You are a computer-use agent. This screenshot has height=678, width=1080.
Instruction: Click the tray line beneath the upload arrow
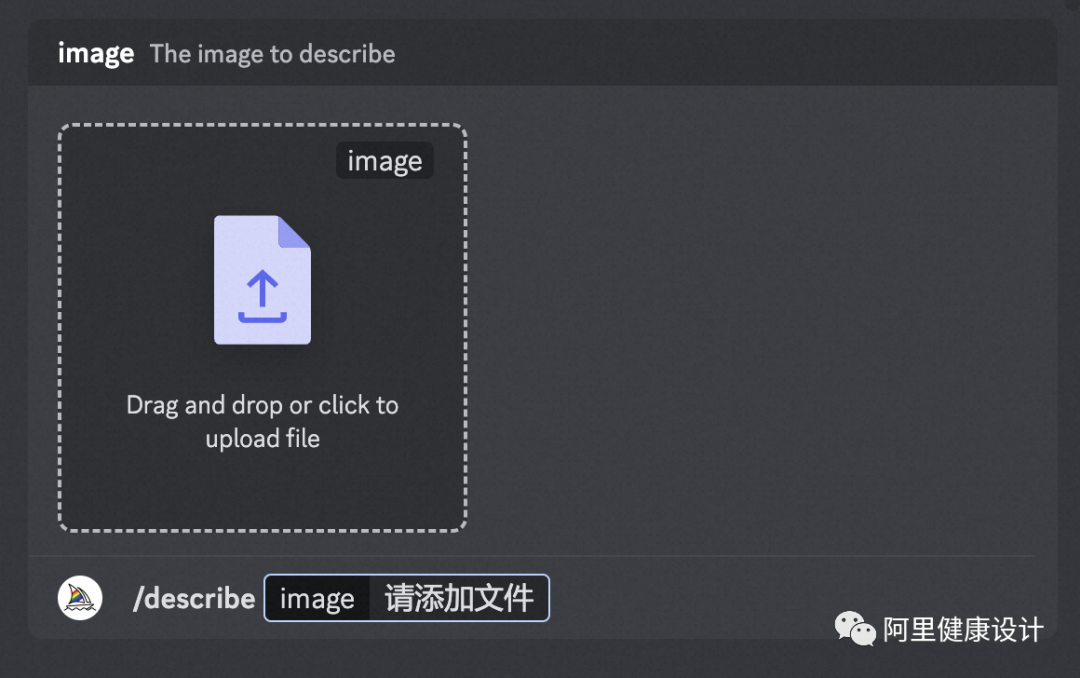click(262, 317)
